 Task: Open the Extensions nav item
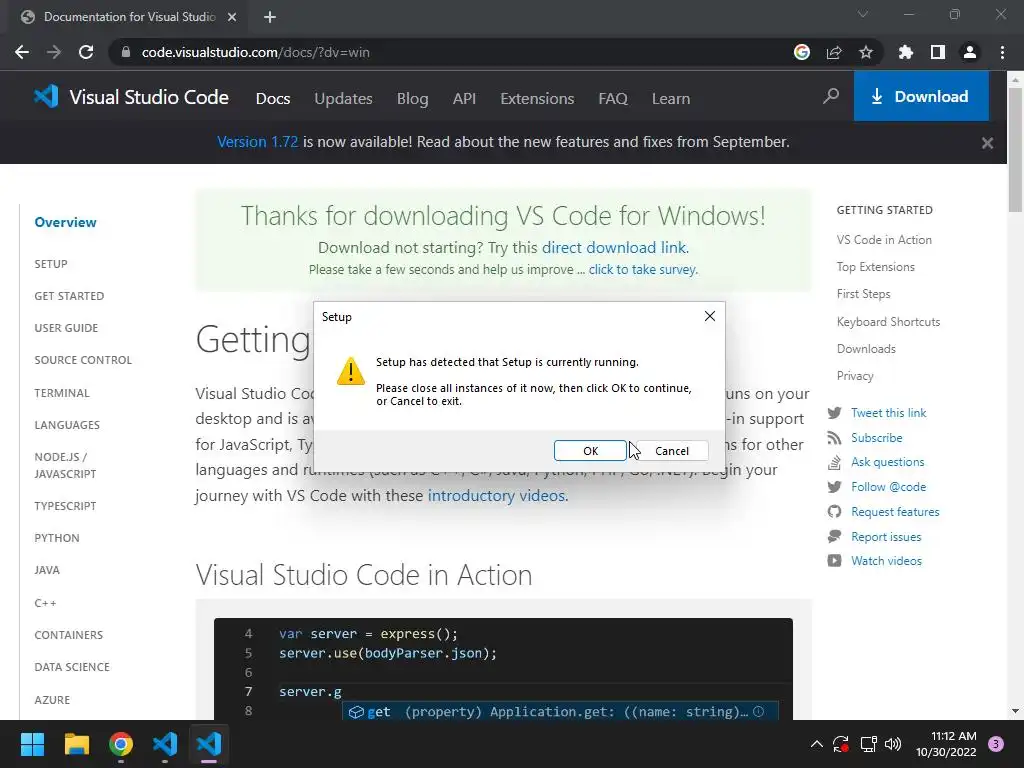(x=537, y=99)
